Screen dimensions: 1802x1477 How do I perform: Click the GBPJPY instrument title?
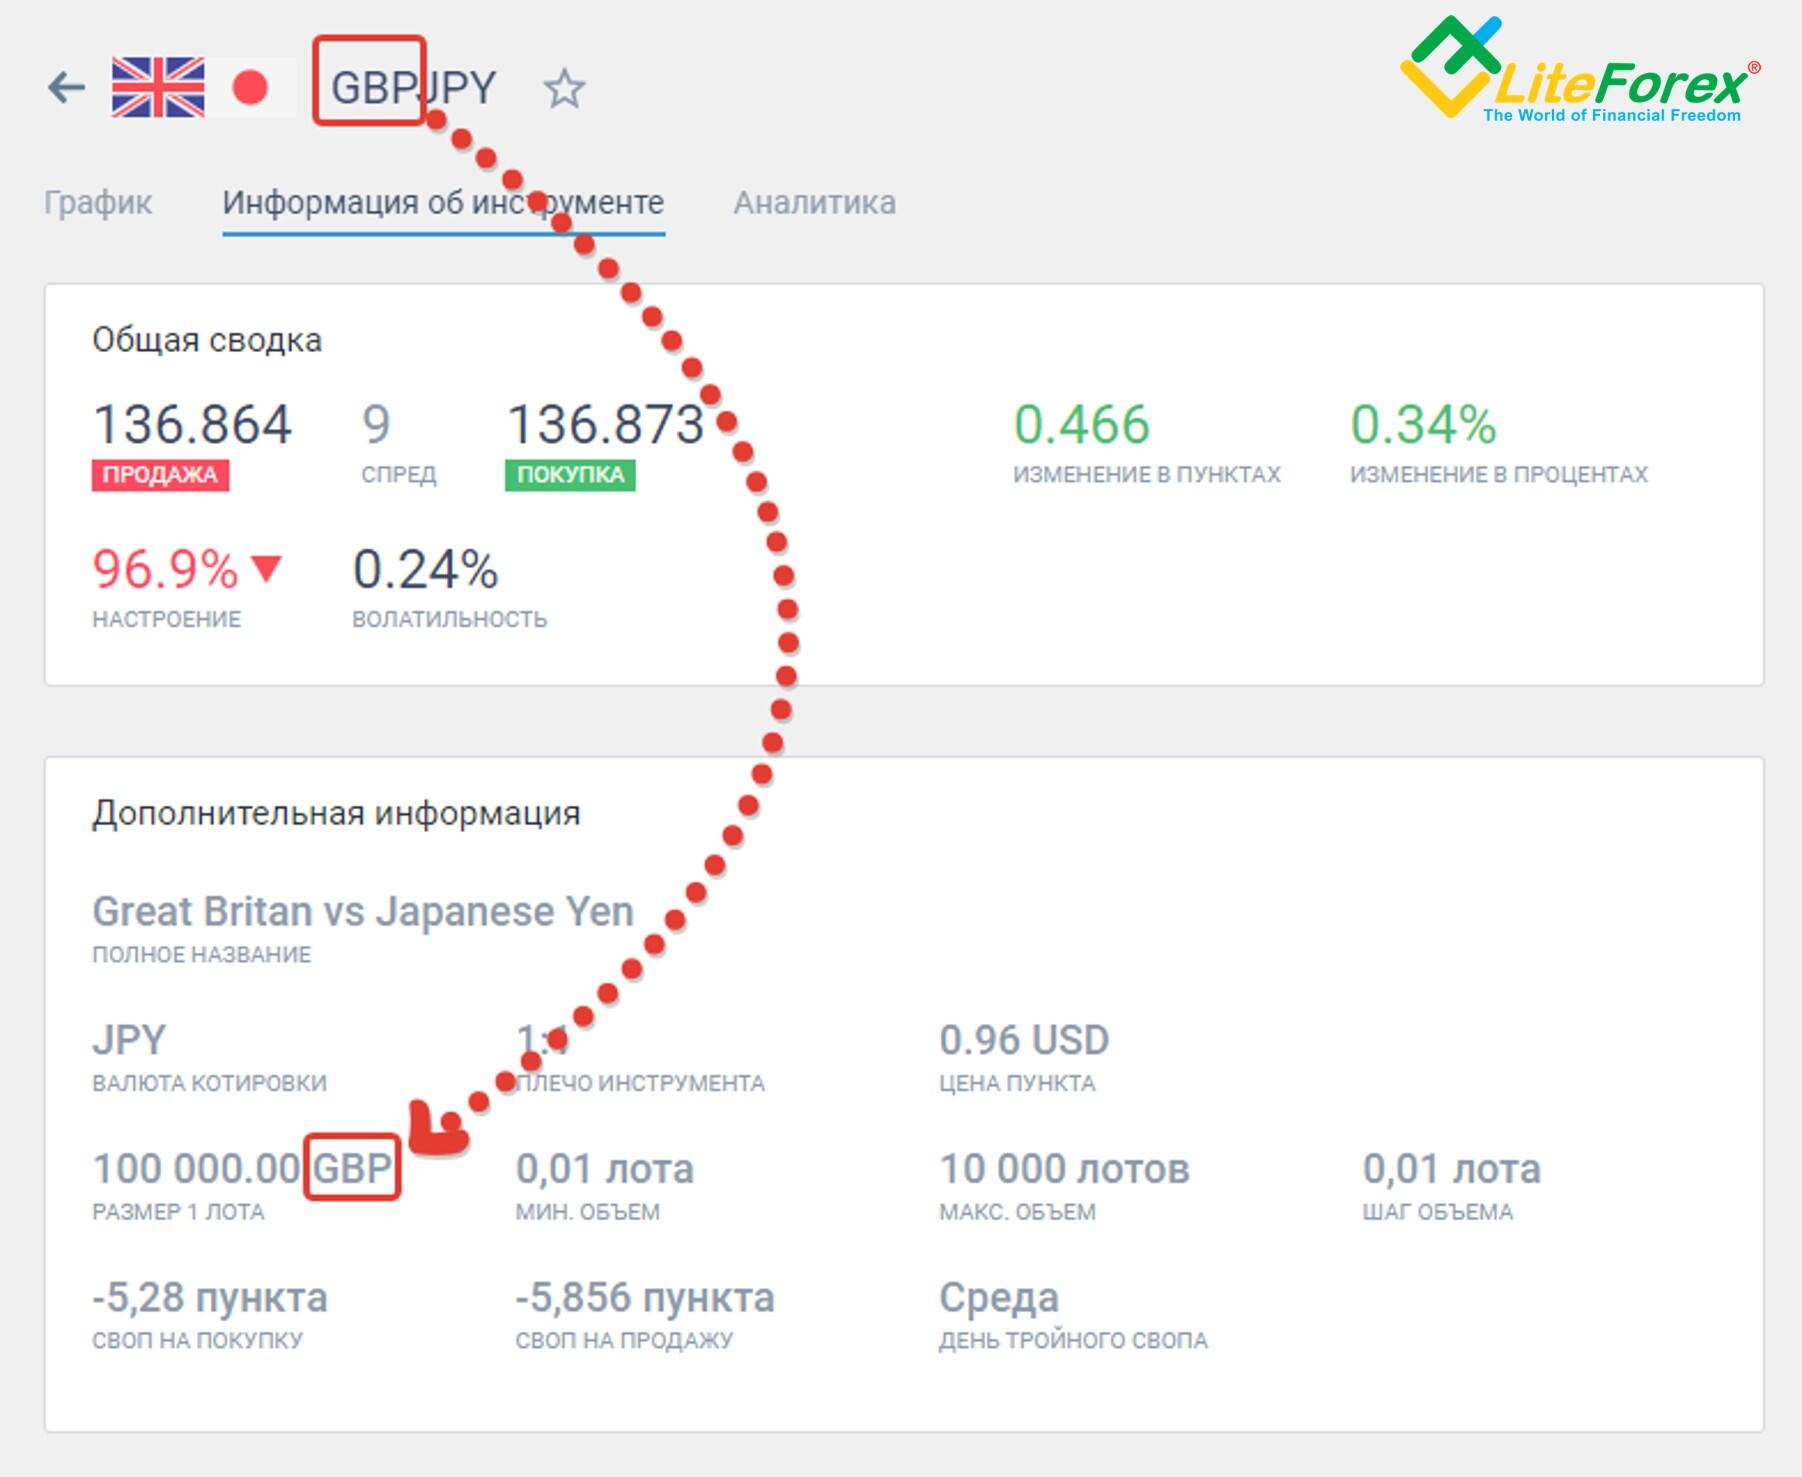[413, 88]
